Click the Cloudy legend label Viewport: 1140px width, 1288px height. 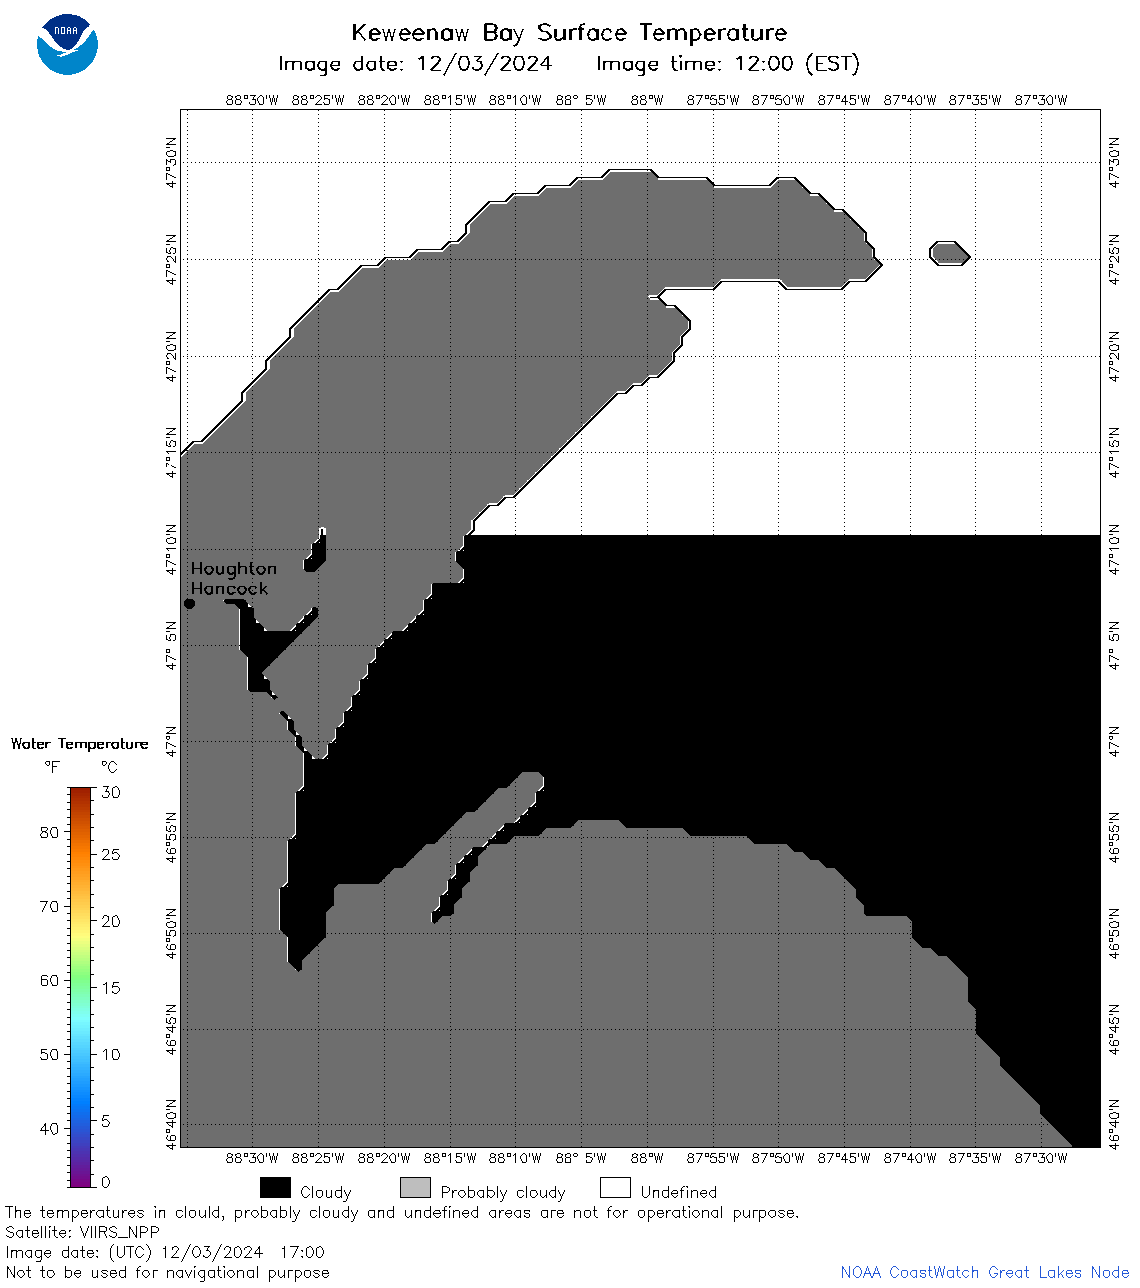point(326,1192)
